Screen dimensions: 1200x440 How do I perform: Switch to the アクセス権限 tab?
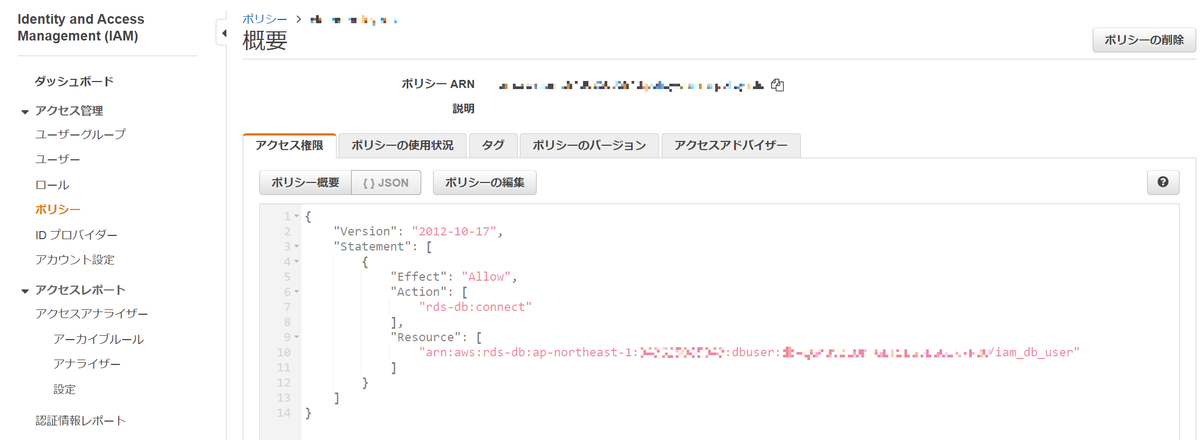click(x=289, y=145)
